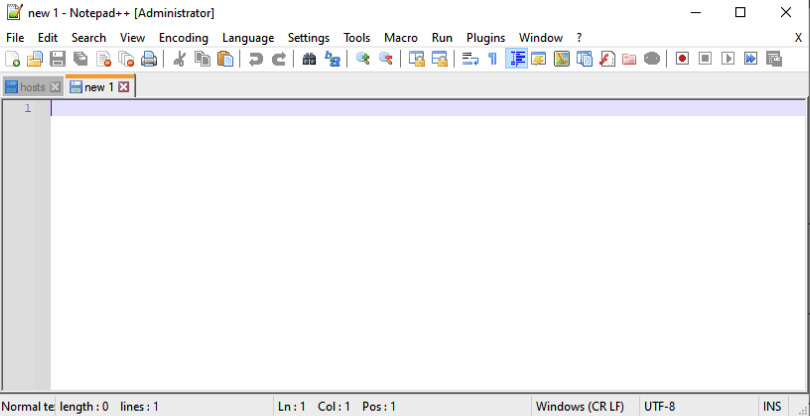The image size is (810, 416).
Task: Toggle the INS insert mode indicator
Action: point(772,407)
